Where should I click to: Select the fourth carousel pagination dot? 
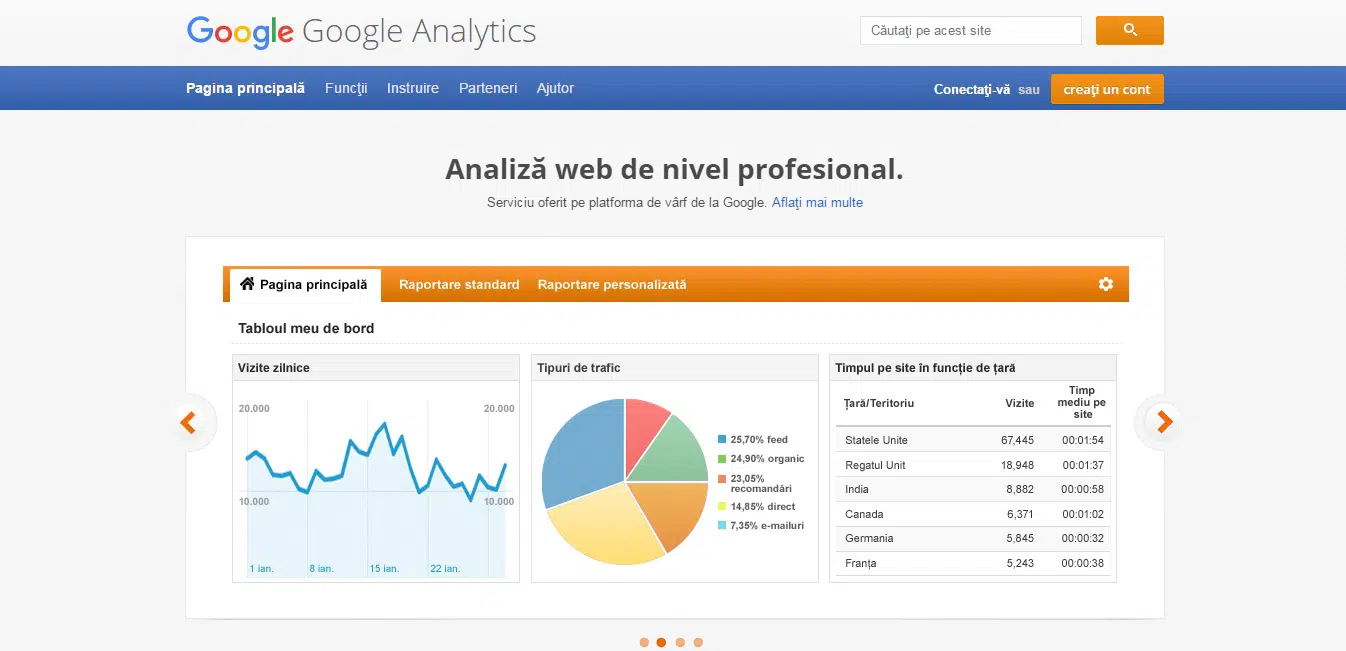(x=698, y=642)
